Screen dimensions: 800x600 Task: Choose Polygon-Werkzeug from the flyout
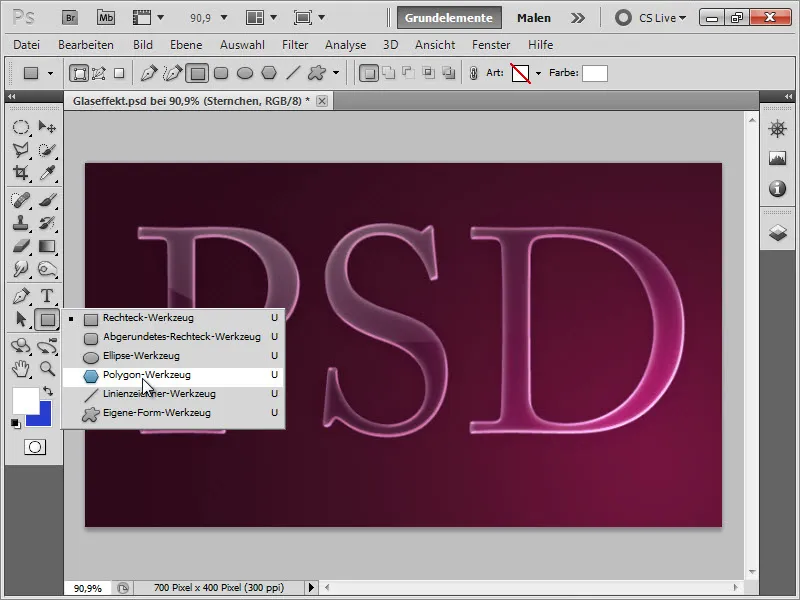[x=173, y=375]
